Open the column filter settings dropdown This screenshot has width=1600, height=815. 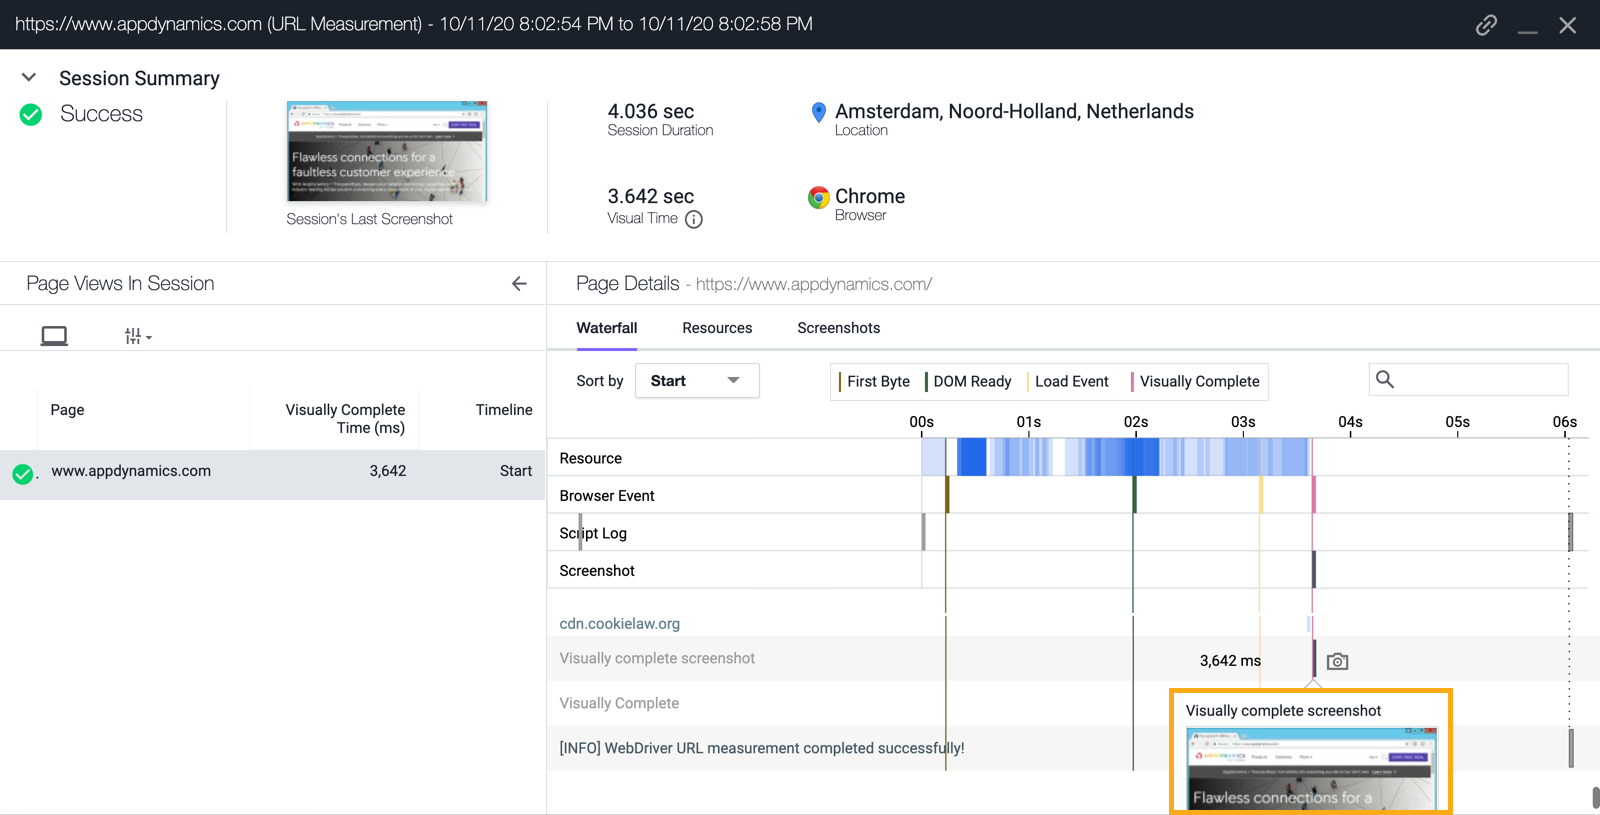point(138,337)
